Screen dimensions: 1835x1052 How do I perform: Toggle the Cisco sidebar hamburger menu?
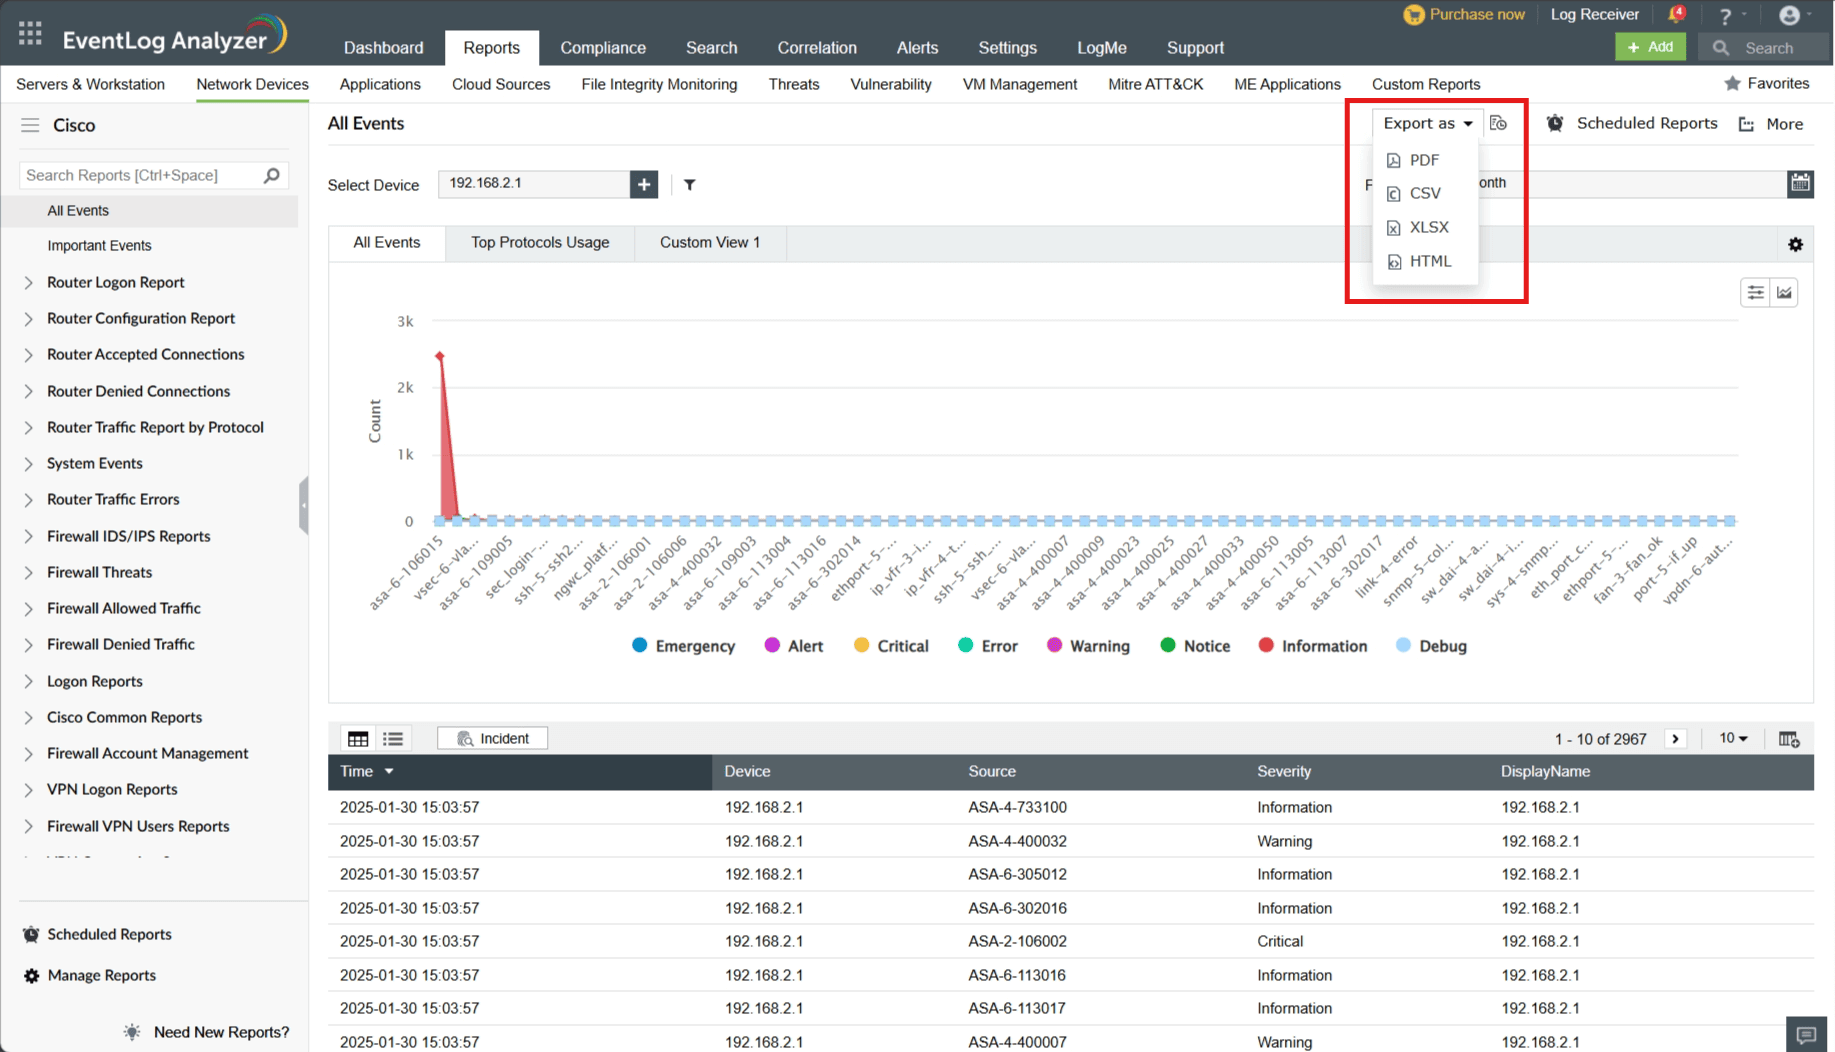point(30,125)
